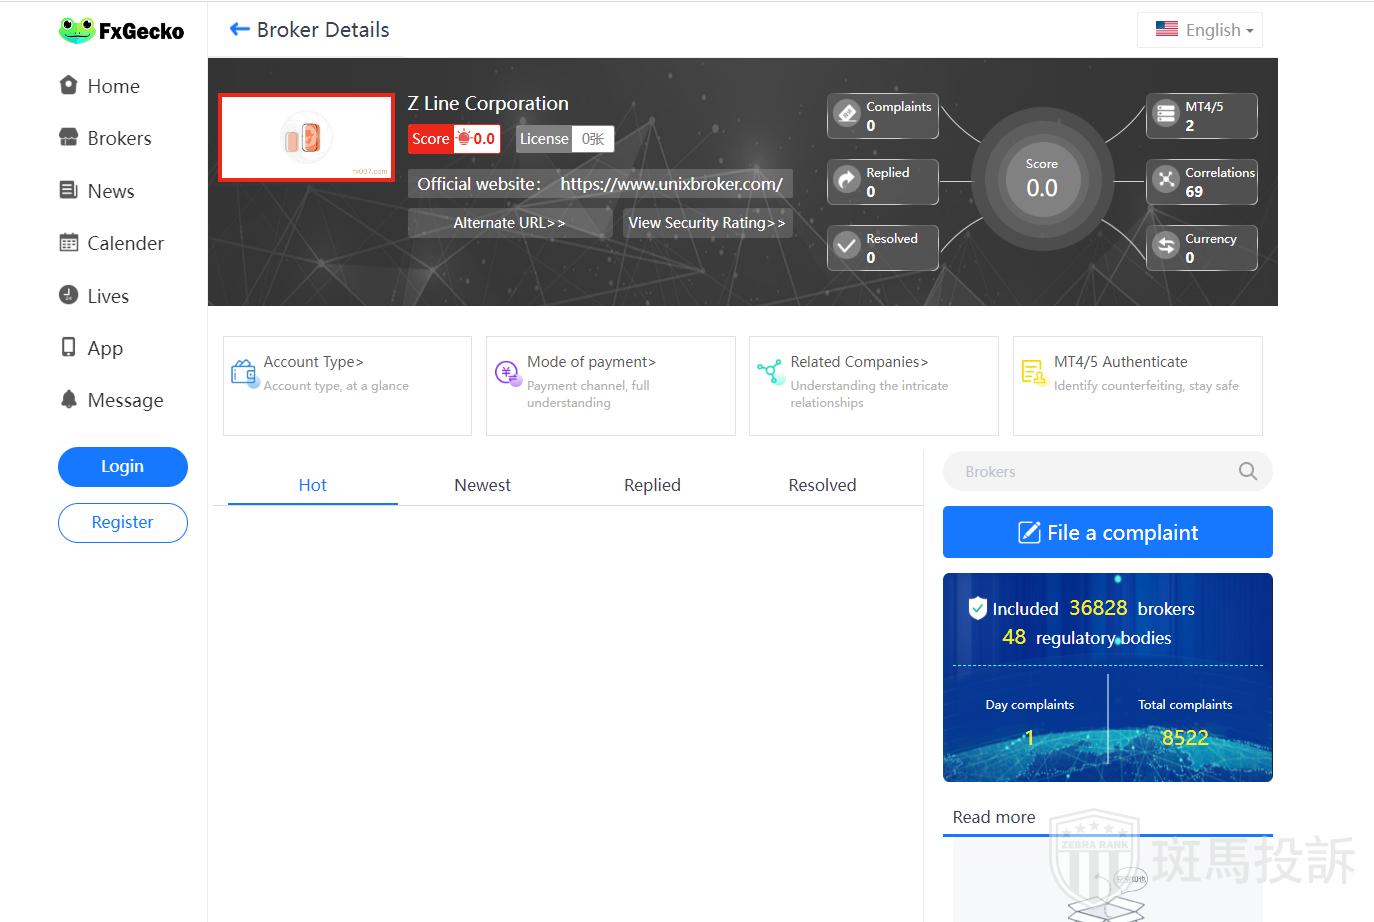The width and height of the screenshot is (1374, 922).
Task: Click the Resolved checkmark icon
Action: 848,246
